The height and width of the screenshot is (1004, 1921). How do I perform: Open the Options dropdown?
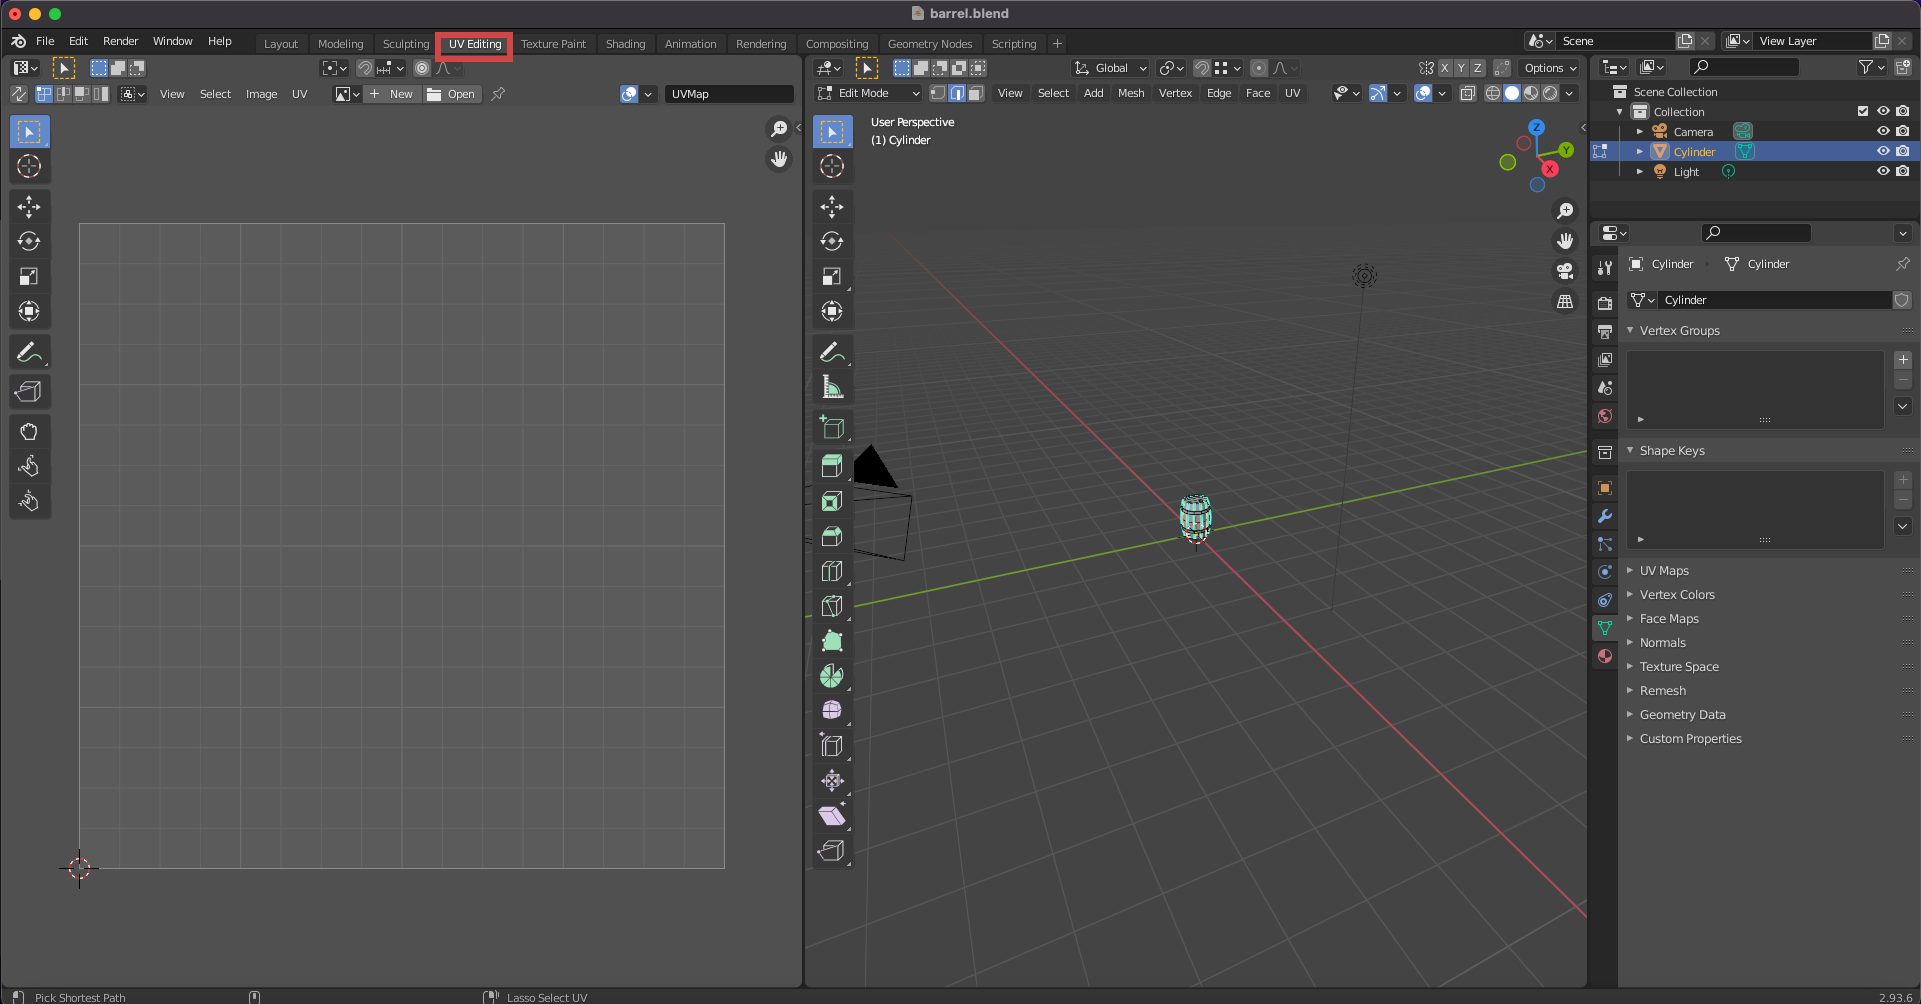(x=1550, y=68)
